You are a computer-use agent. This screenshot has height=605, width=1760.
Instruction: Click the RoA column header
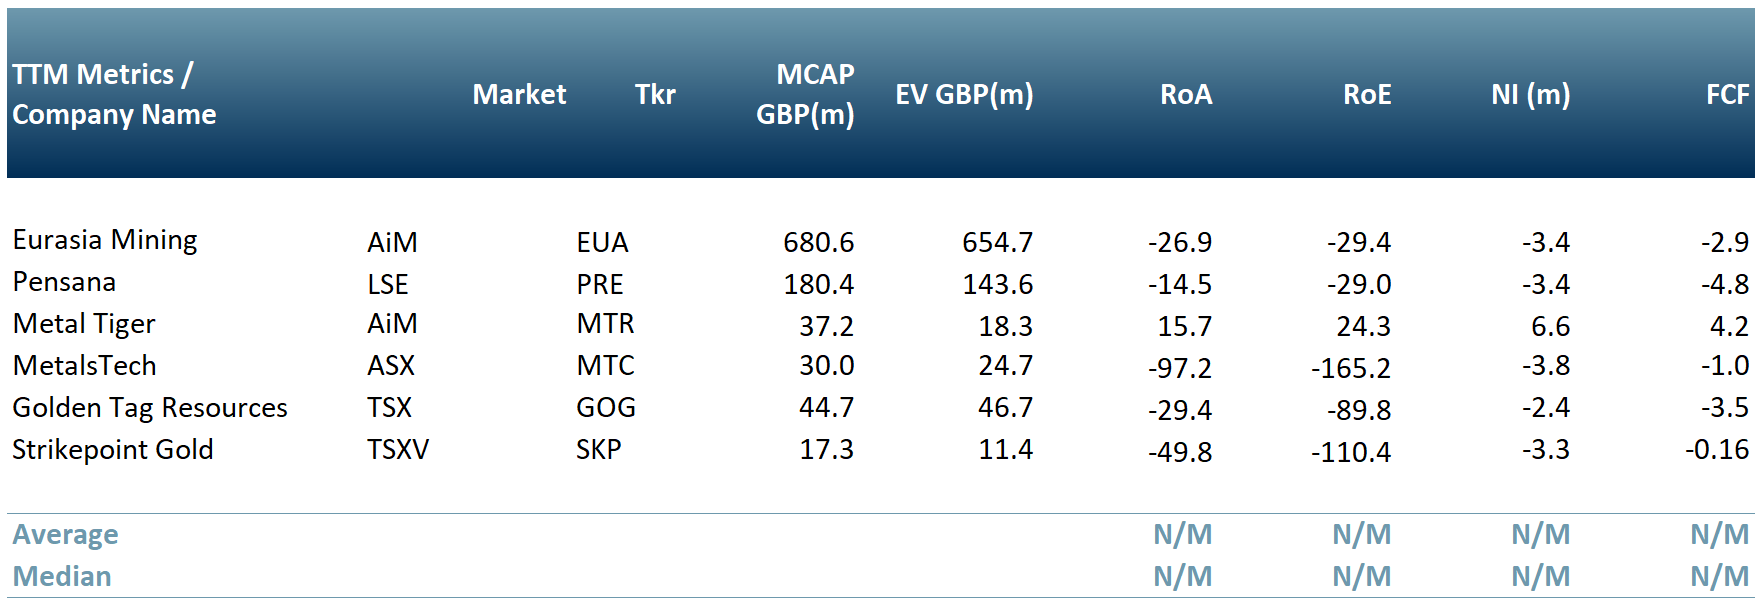(x=1186, y=94)
